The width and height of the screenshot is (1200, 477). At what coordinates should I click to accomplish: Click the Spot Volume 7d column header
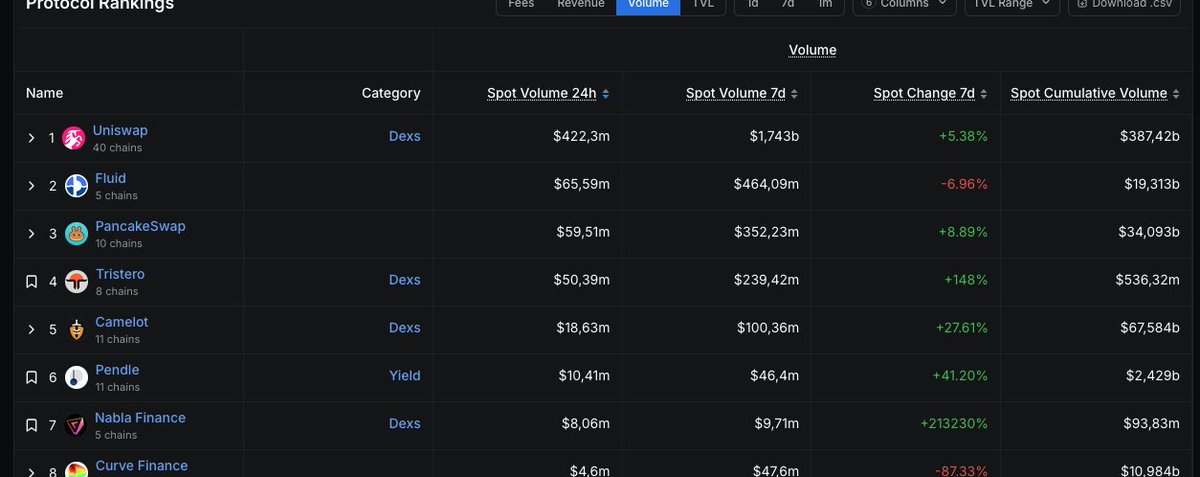(x=736, y=93)
